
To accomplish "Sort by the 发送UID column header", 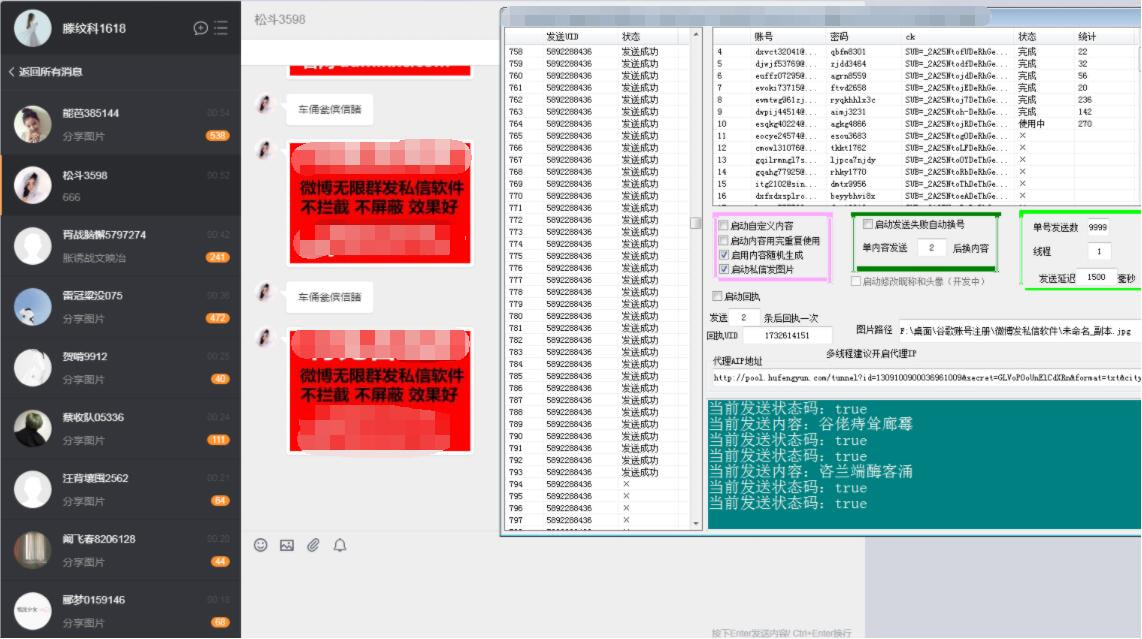I will (x=562, y=36).
